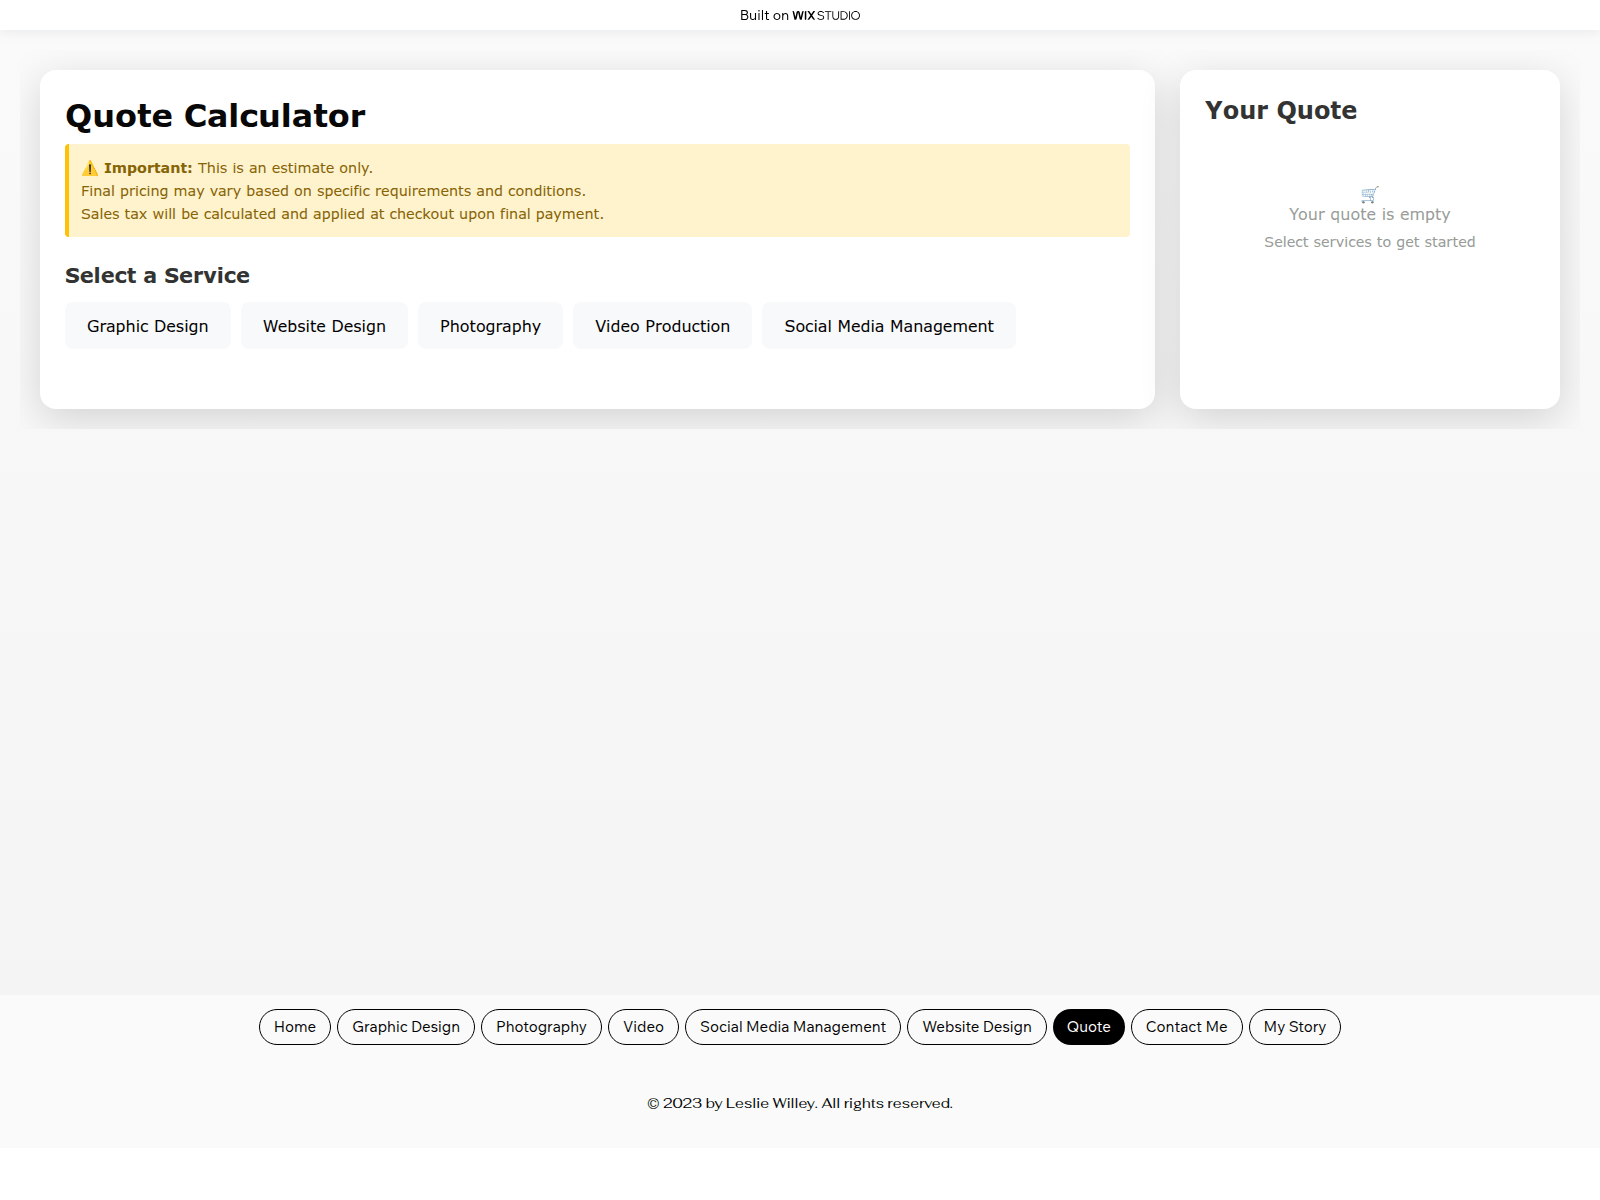Open Social Media Management footer link

(793, 1027)
